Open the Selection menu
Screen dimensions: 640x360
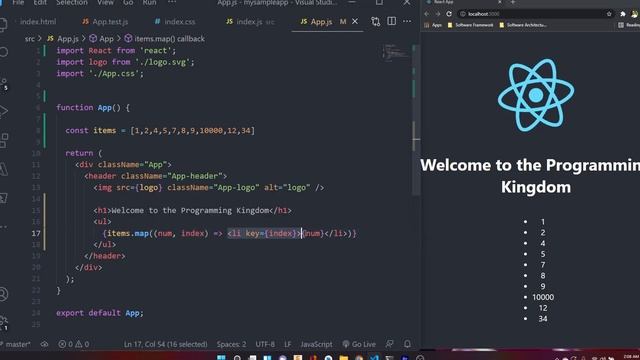[x=71, y=2]
